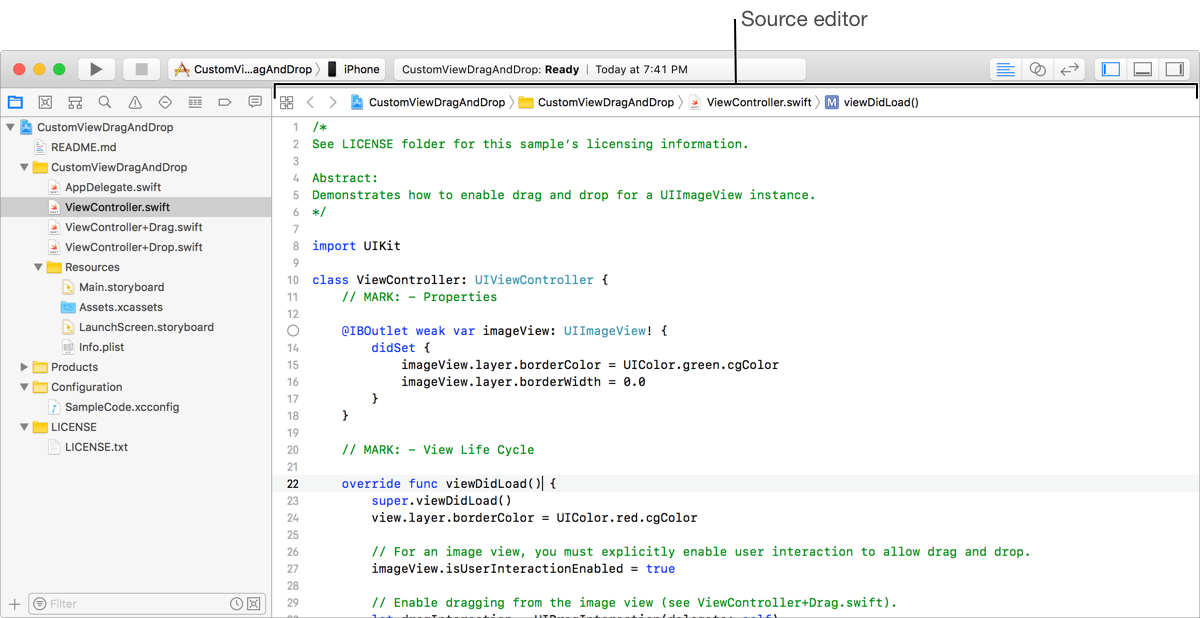1202x618 pixels.
Task: Collapse the Configuration group
Action: point(25,387)
